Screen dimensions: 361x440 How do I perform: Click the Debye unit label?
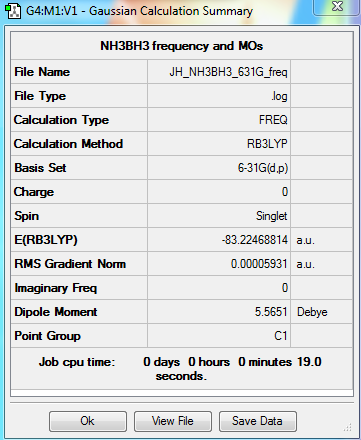tap(312, 312)
